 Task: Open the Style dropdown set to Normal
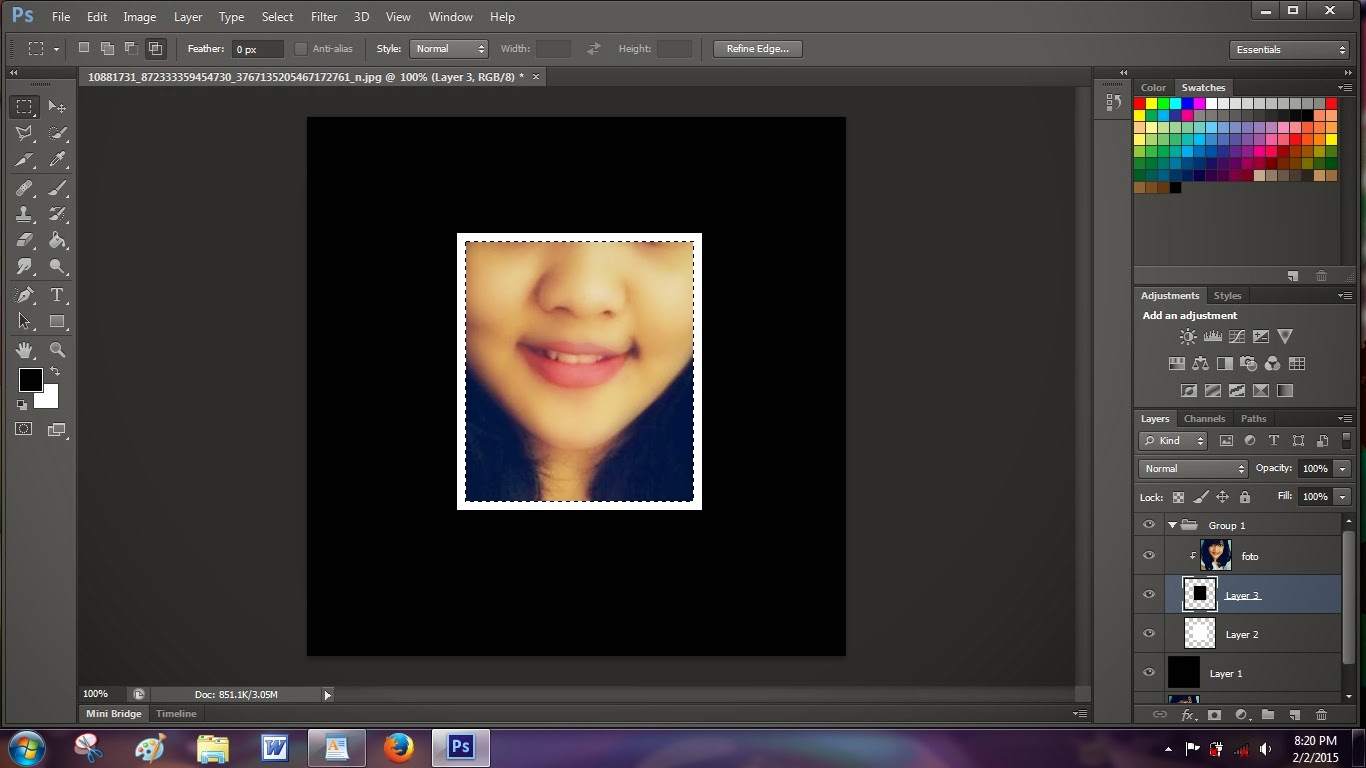pyautogui.click(x=448, y=49)
